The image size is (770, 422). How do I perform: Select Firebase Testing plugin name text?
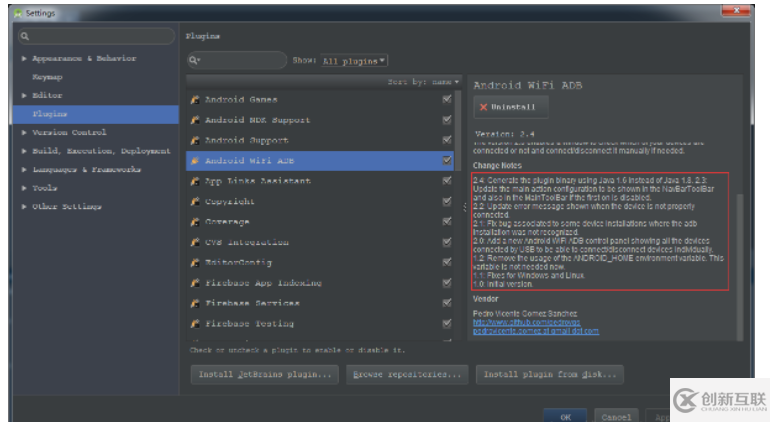point(249,324)
